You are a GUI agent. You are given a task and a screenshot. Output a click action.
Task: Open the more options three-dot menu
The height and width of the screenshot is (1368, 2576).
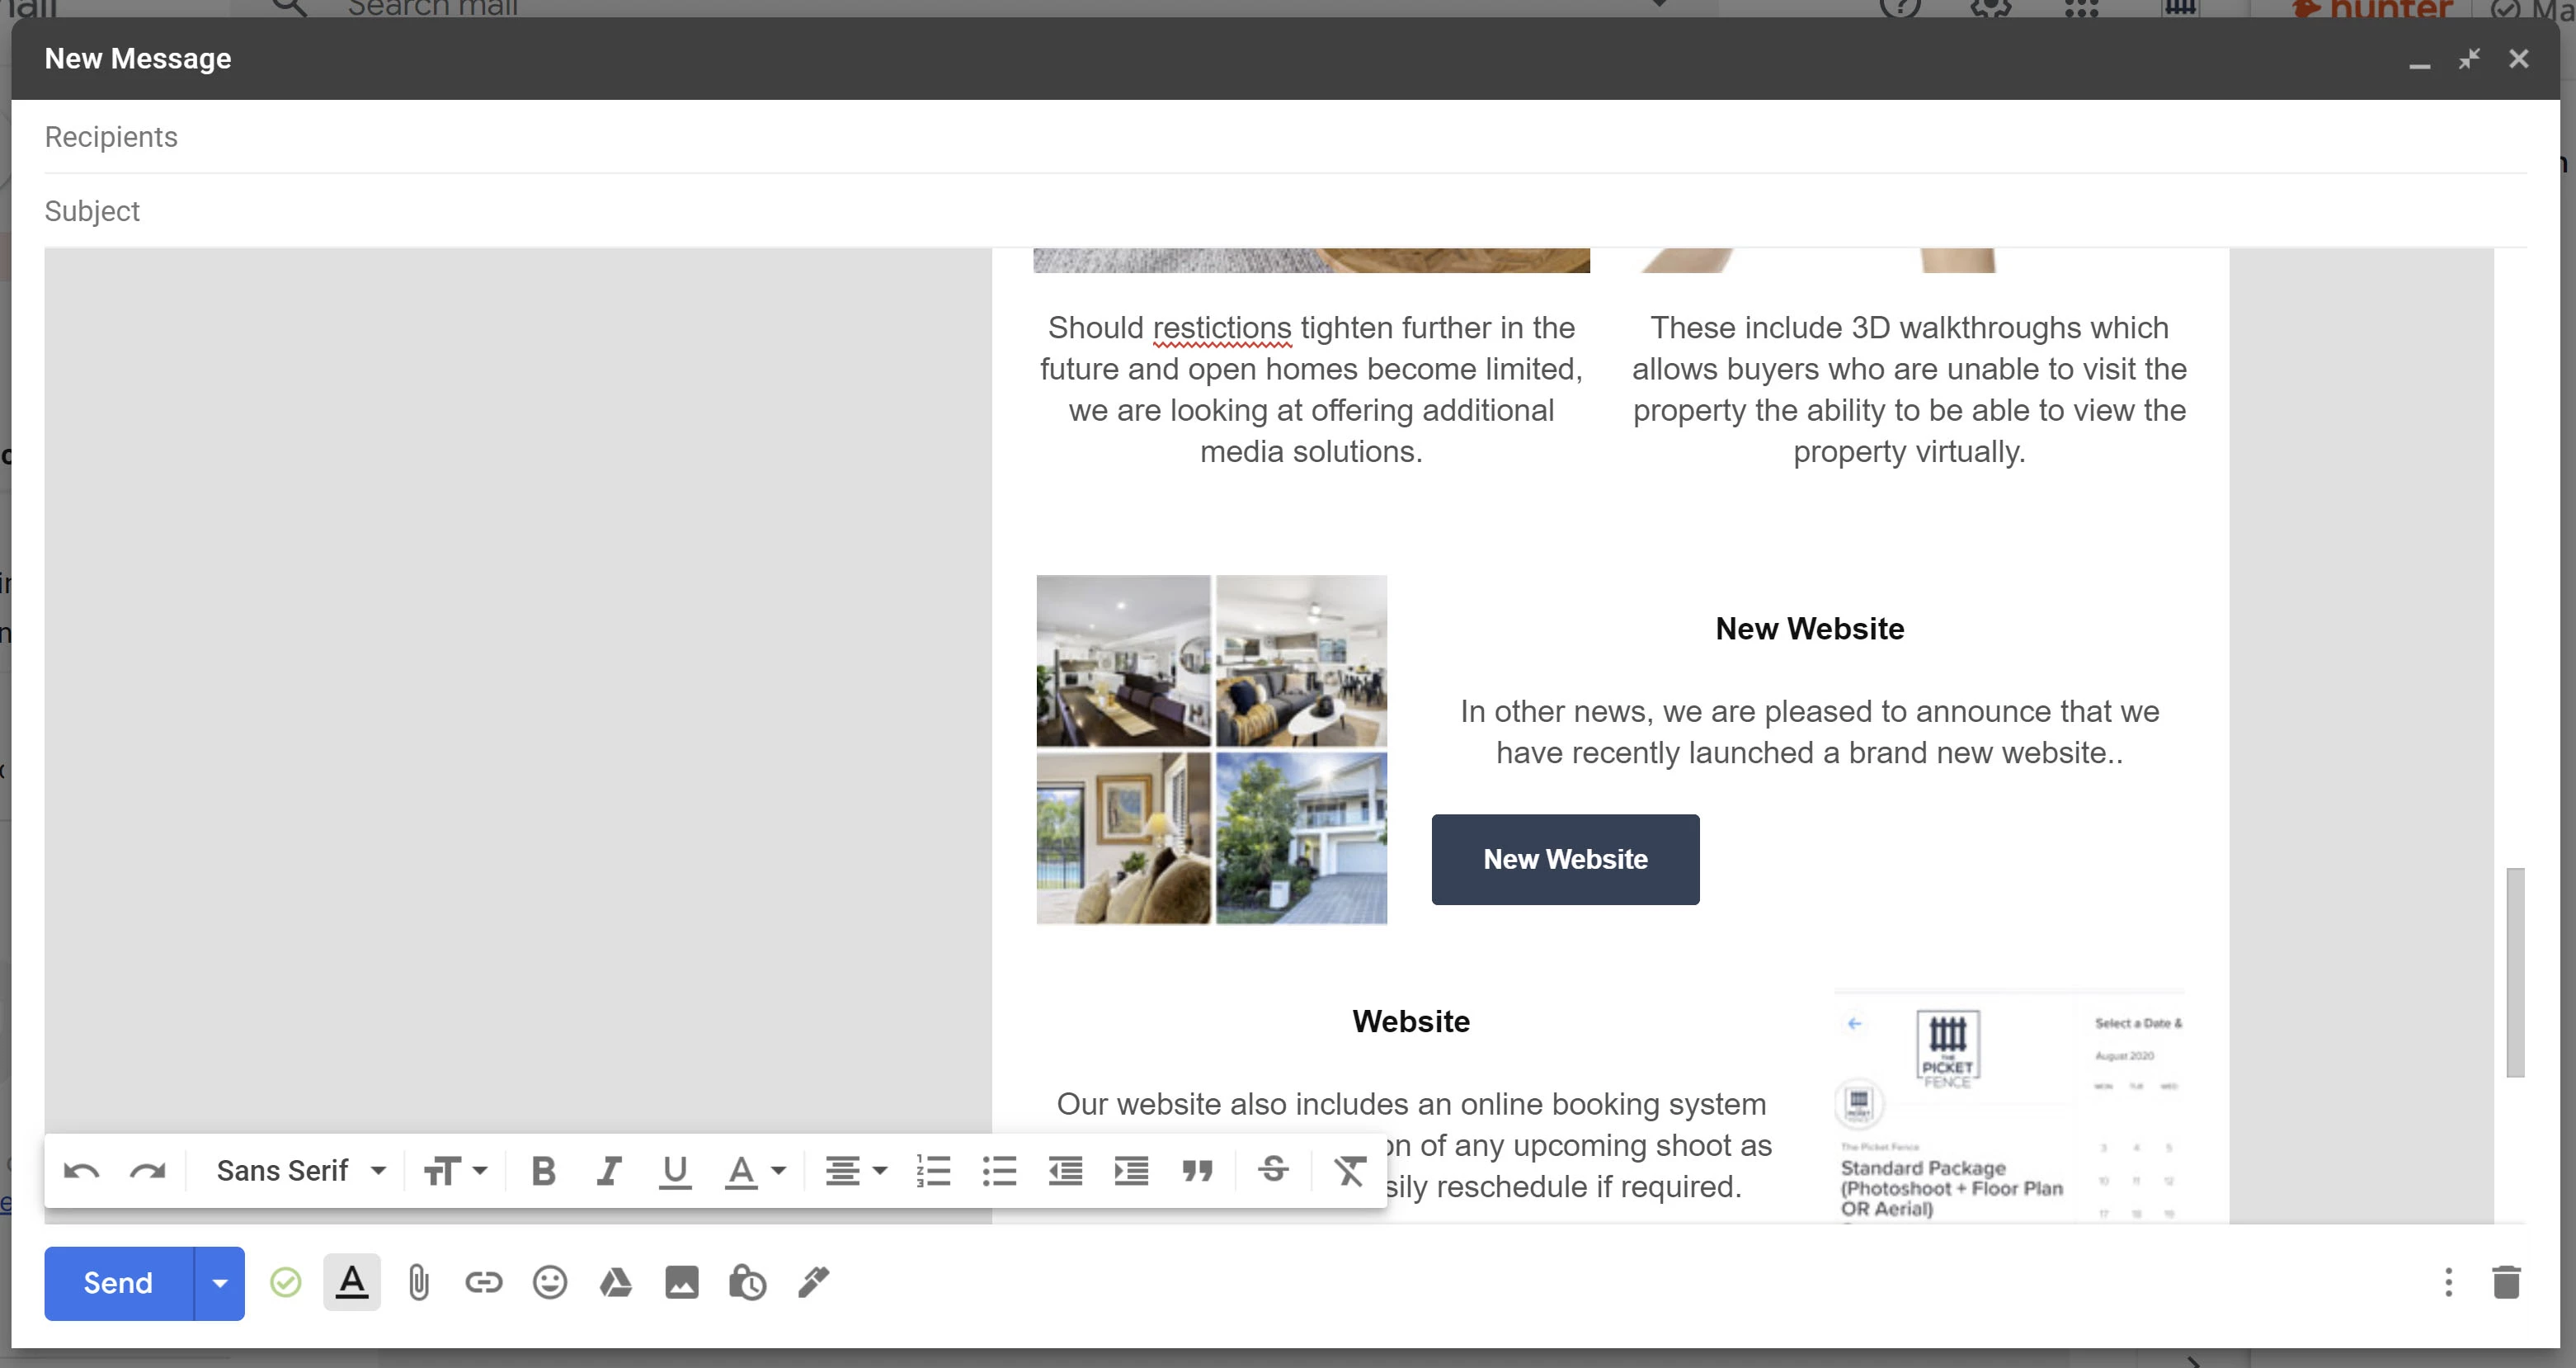pos(2448,1282)
